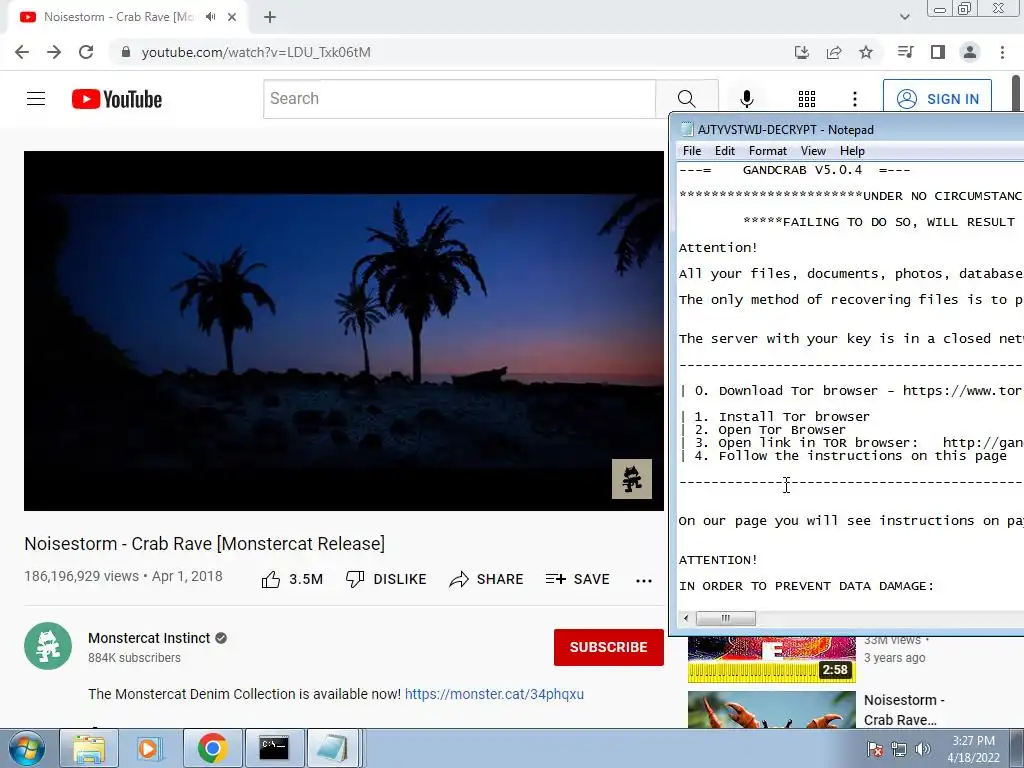Open the Noisestorm - Crab Rave suggested title
1024x768 pixels.
[x=904, y=710]
